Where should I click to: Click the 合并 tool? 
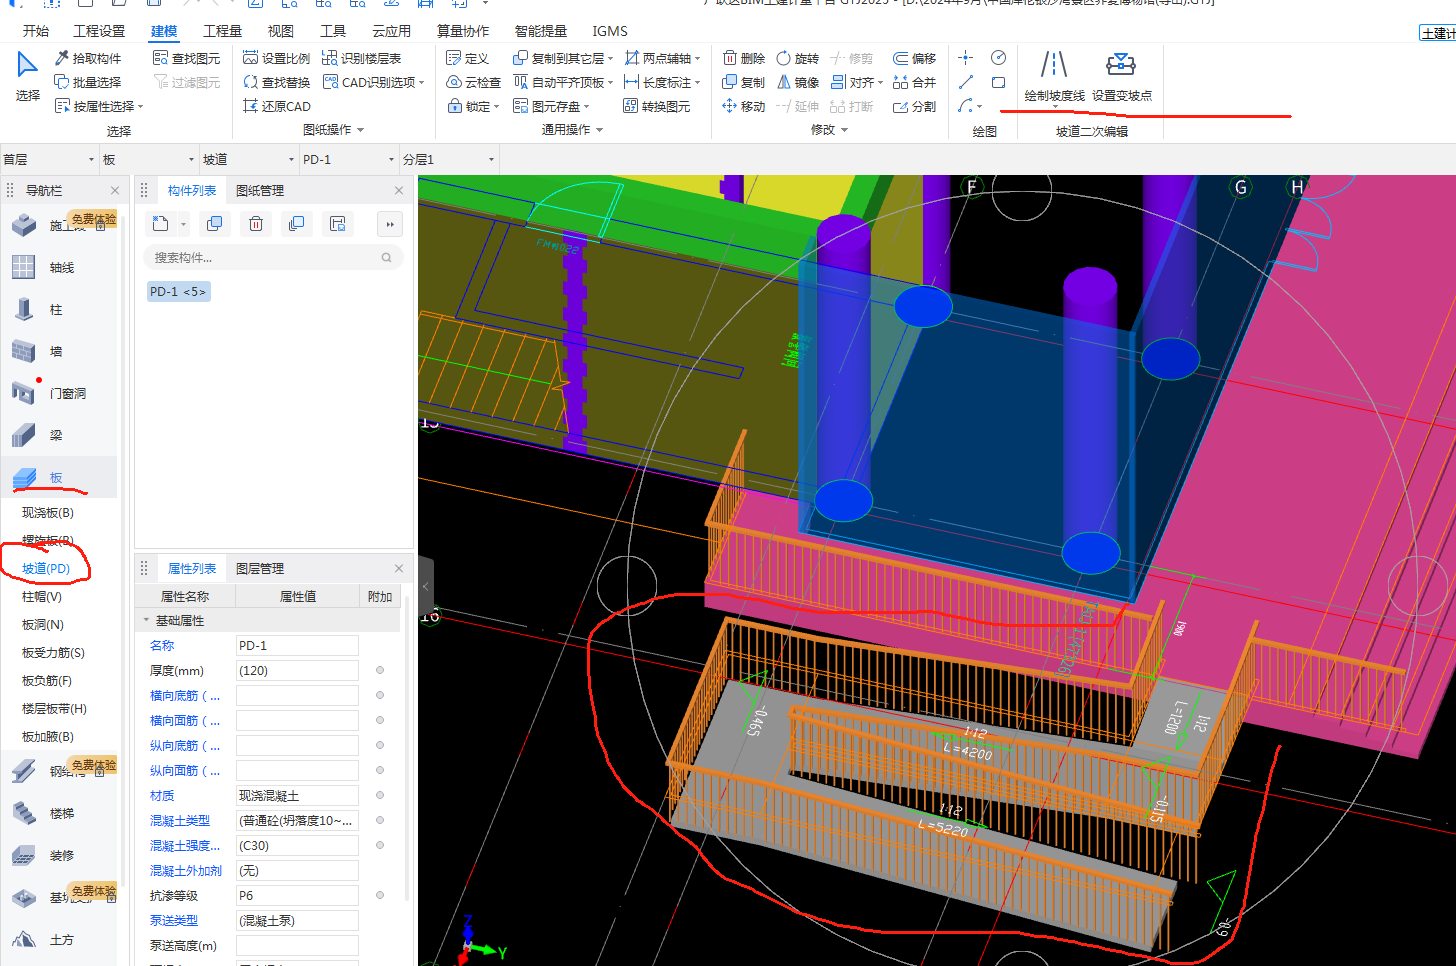[915, 82]
